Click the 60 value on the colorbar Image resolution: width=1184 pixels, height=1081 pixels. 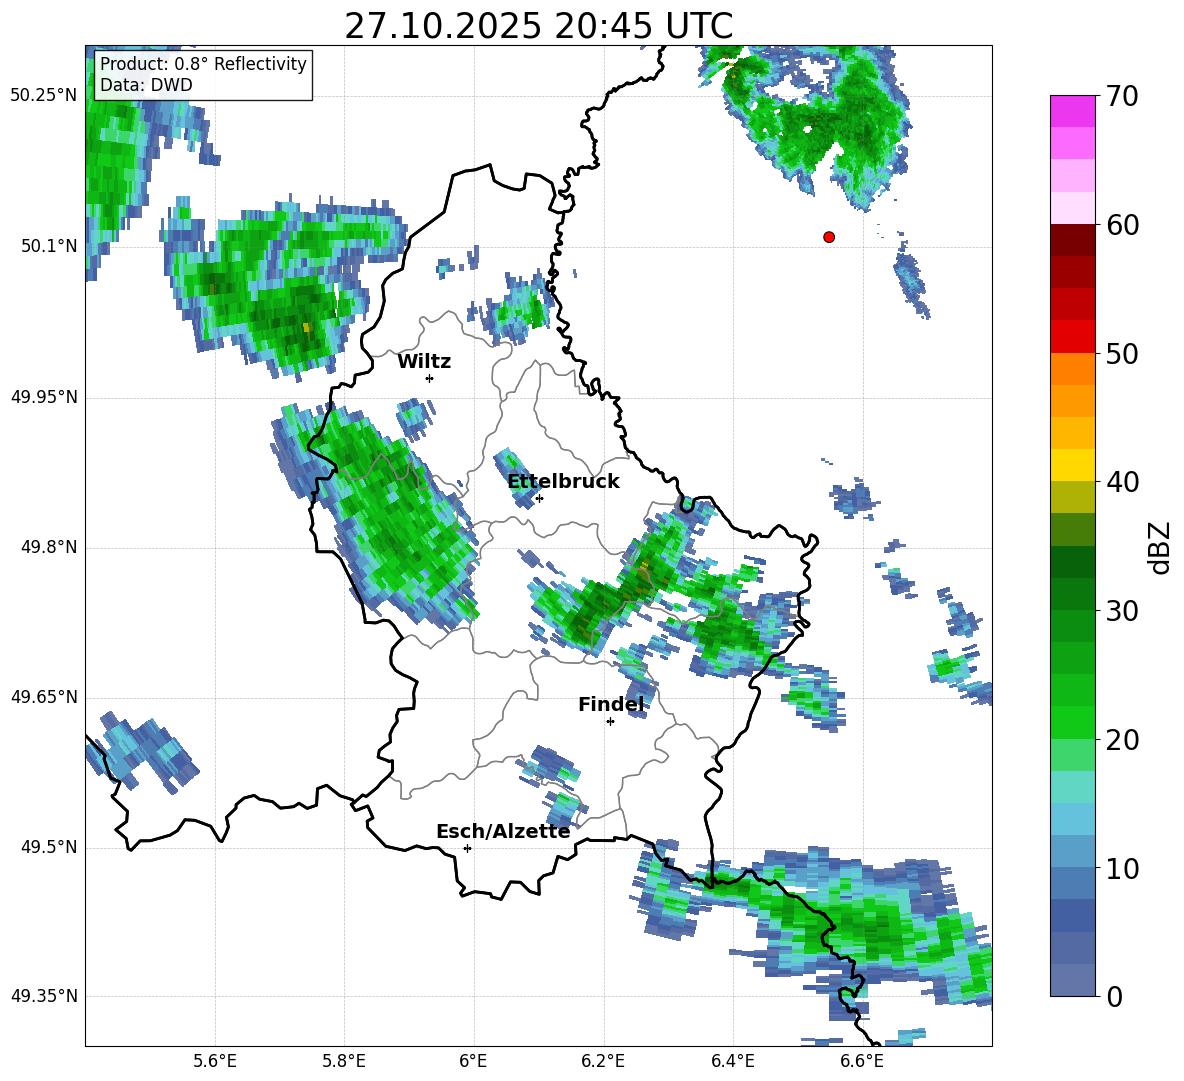point(1122,225)
